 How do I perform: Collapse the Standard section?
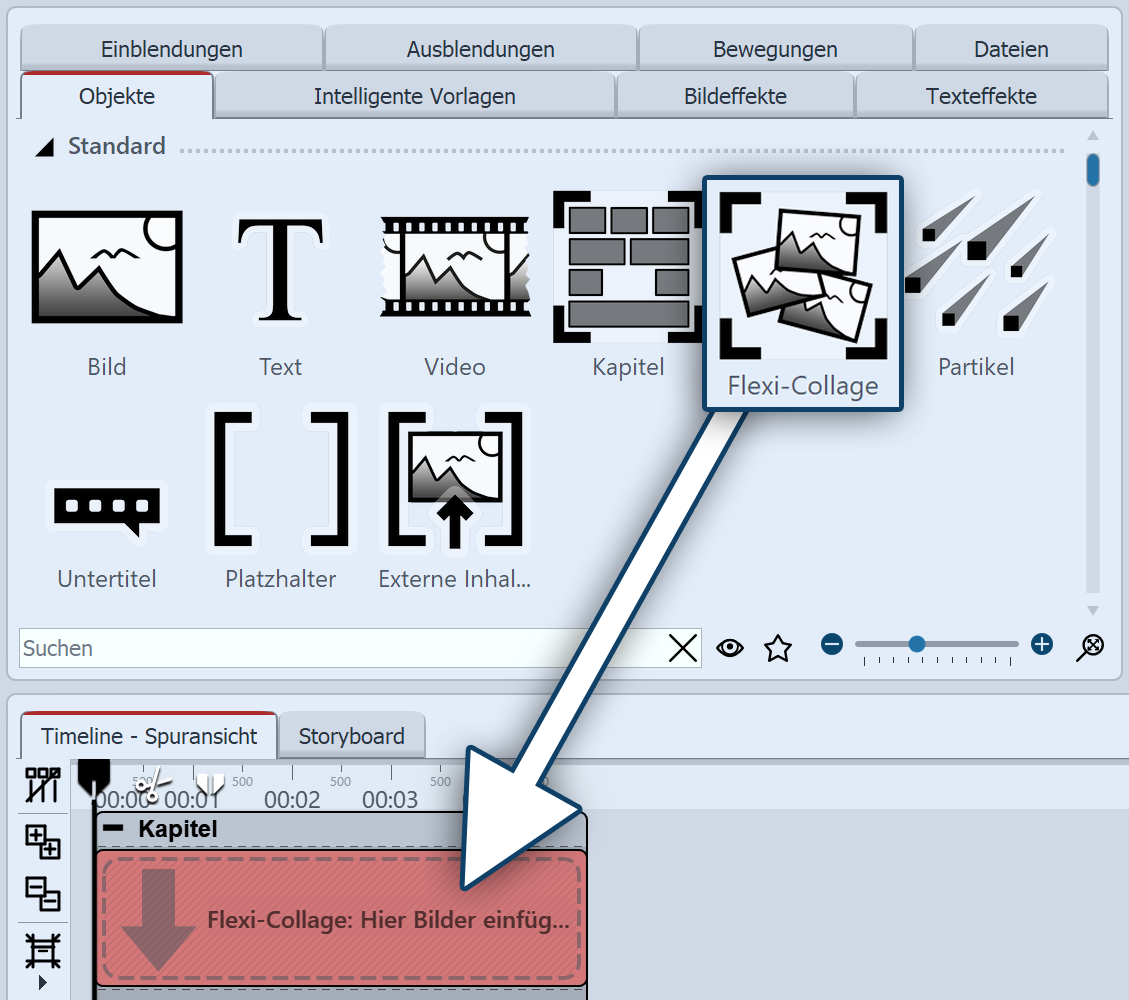(45, 146)
